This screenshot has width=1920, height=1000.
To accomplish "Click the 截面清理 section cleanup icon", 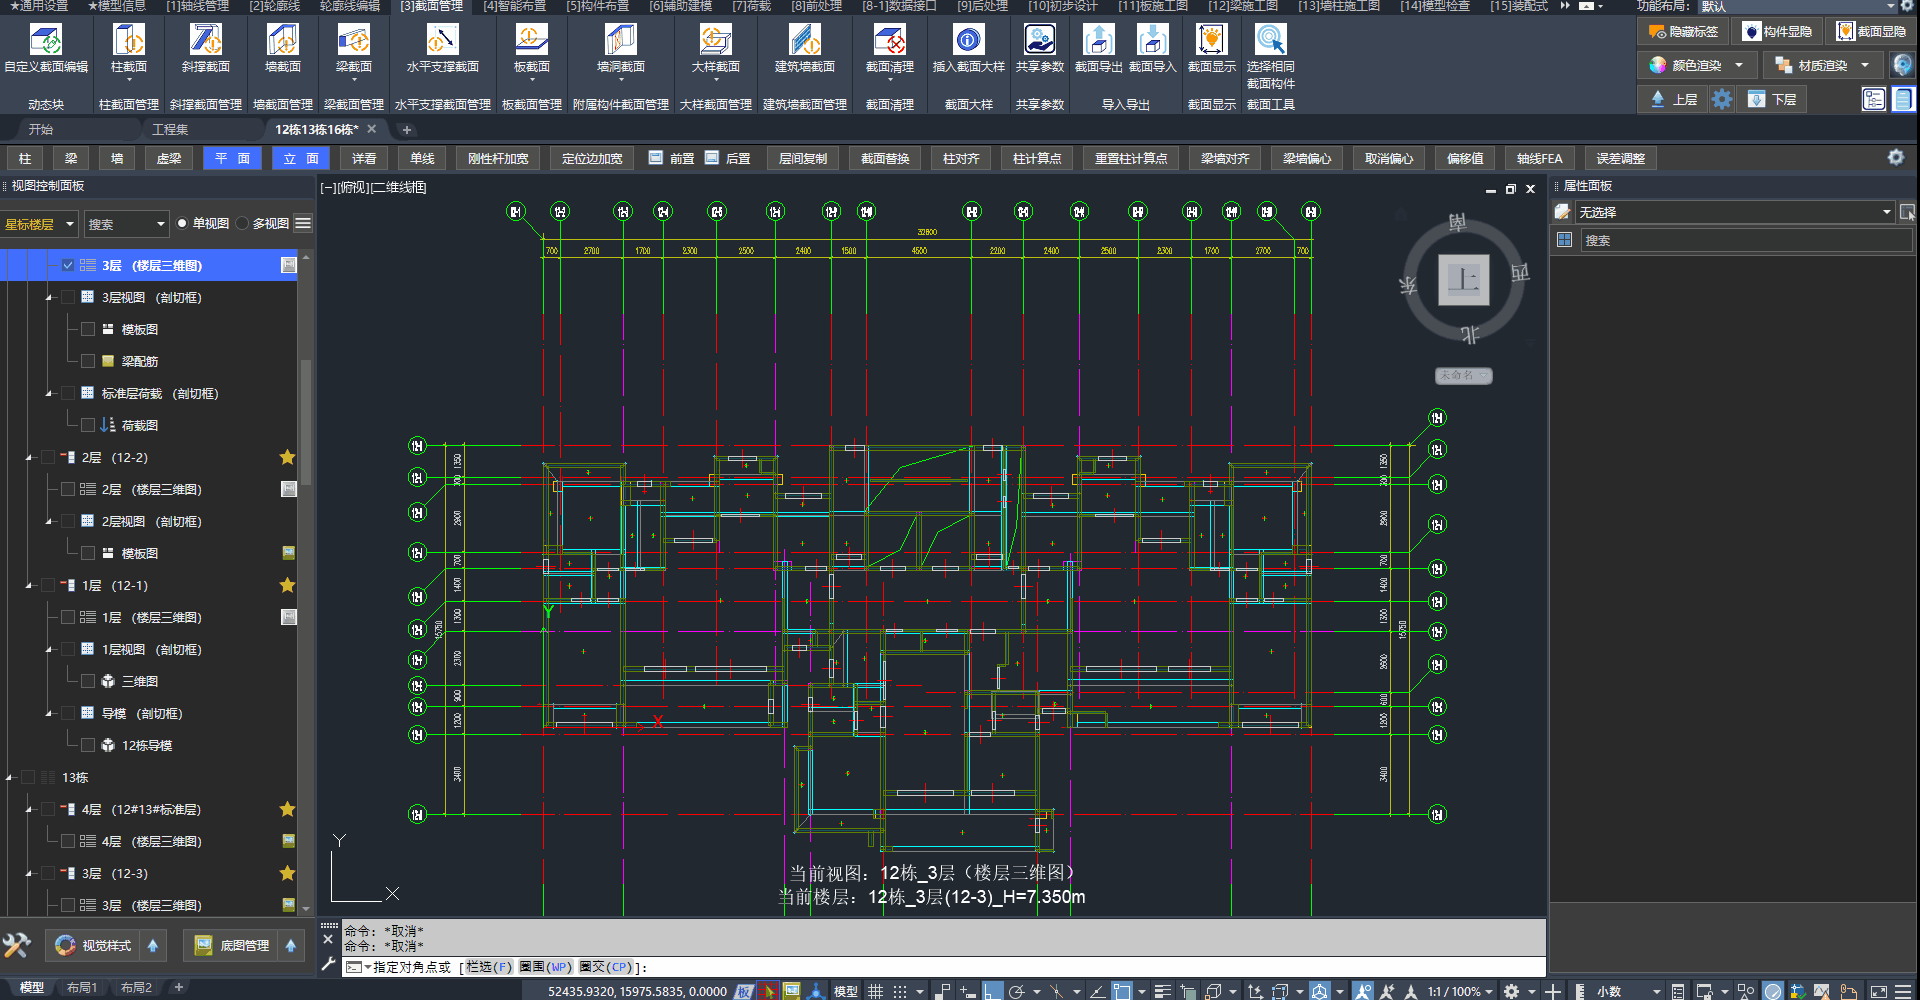I will click(x=889, y=41).
